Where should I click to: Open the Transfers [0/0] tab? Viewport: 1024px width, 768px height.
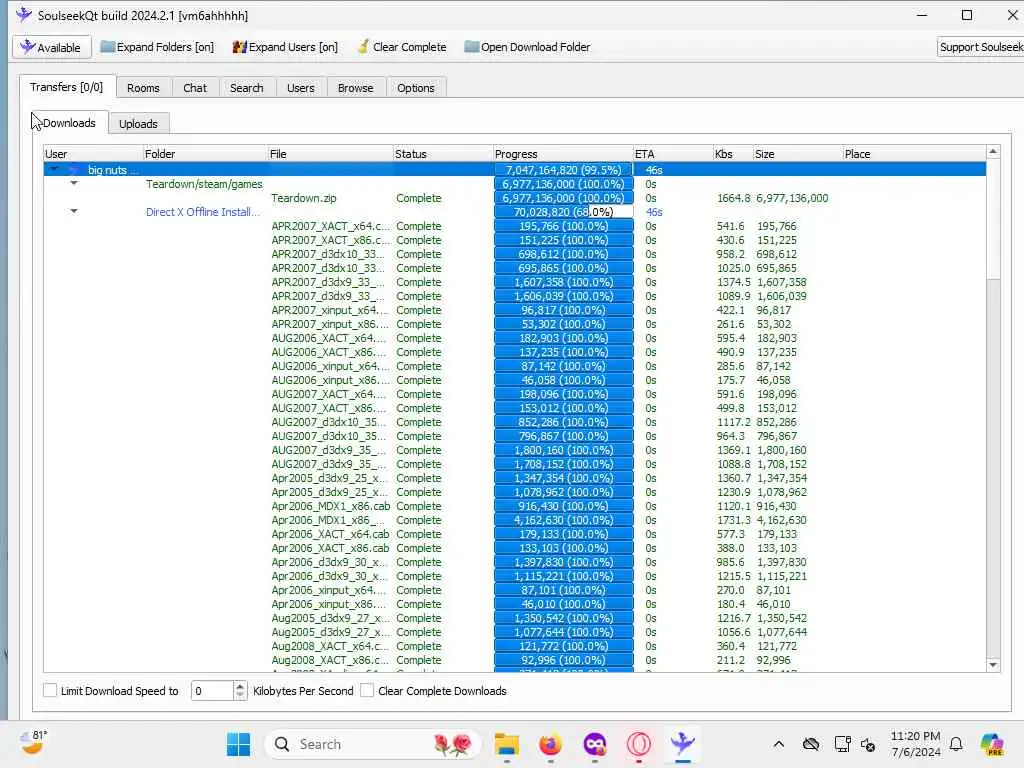[67, 87]
